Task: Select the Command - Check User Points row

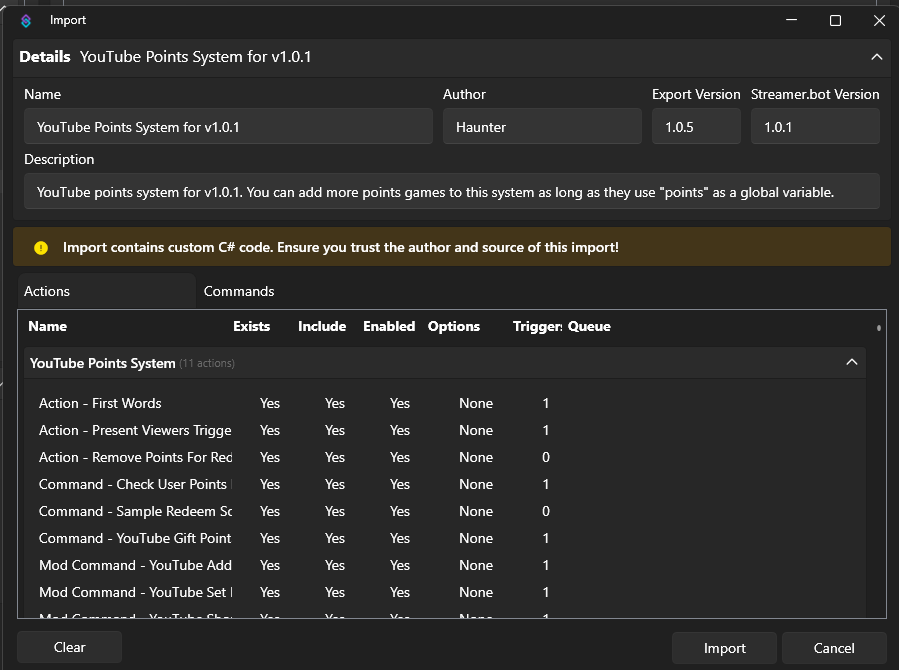Action: [x=134, y=484]
